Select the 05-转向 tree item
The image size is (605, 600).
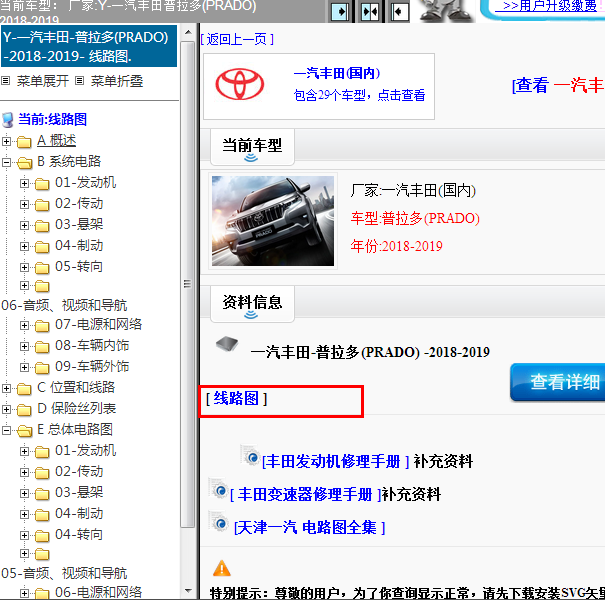[x=79, y=267]
